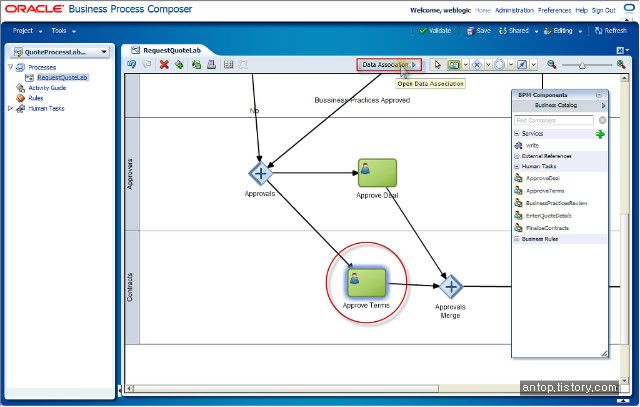This screenshot has height=407, width=640.
Task: Select the blue artifact/note tool
Action: tap(522, 64)
